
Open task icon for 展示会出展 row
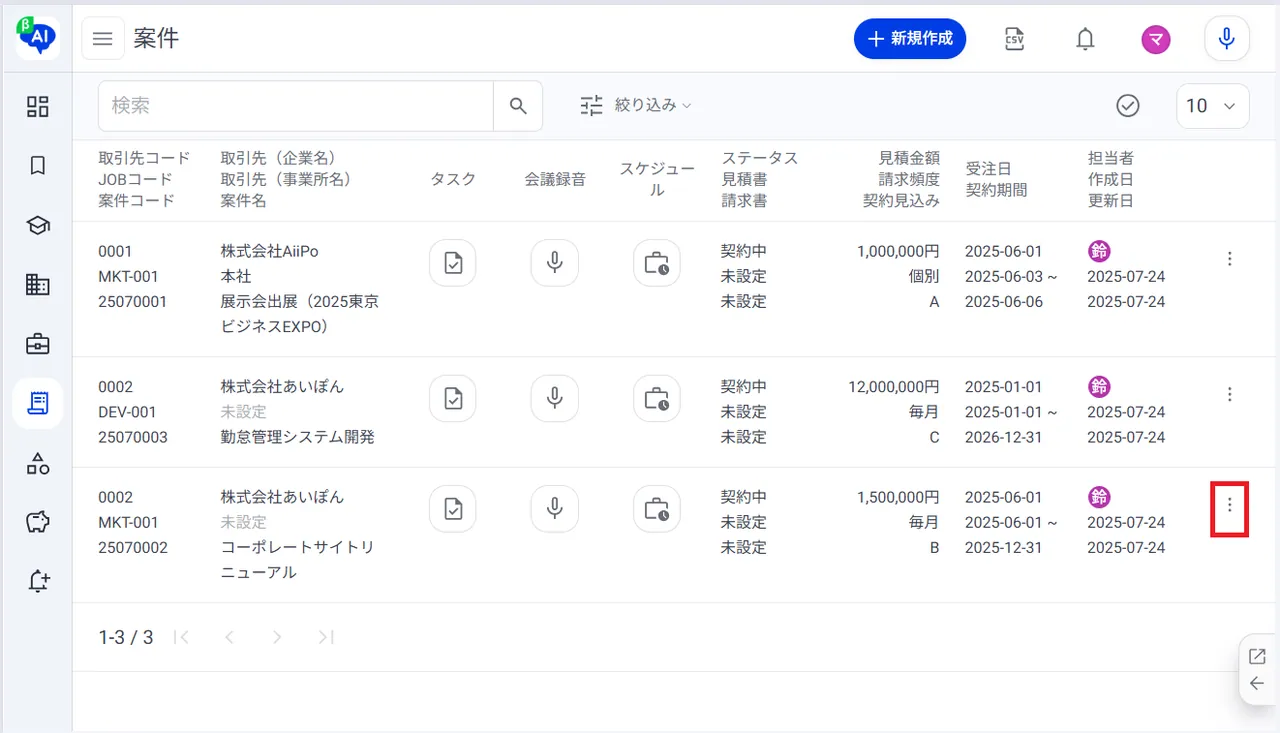click(x=453, y=263)
